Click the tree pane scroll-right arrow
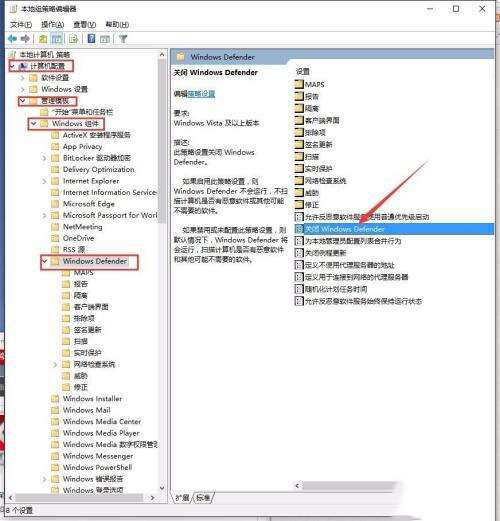The image size is (500, 521). click(152, 498)
